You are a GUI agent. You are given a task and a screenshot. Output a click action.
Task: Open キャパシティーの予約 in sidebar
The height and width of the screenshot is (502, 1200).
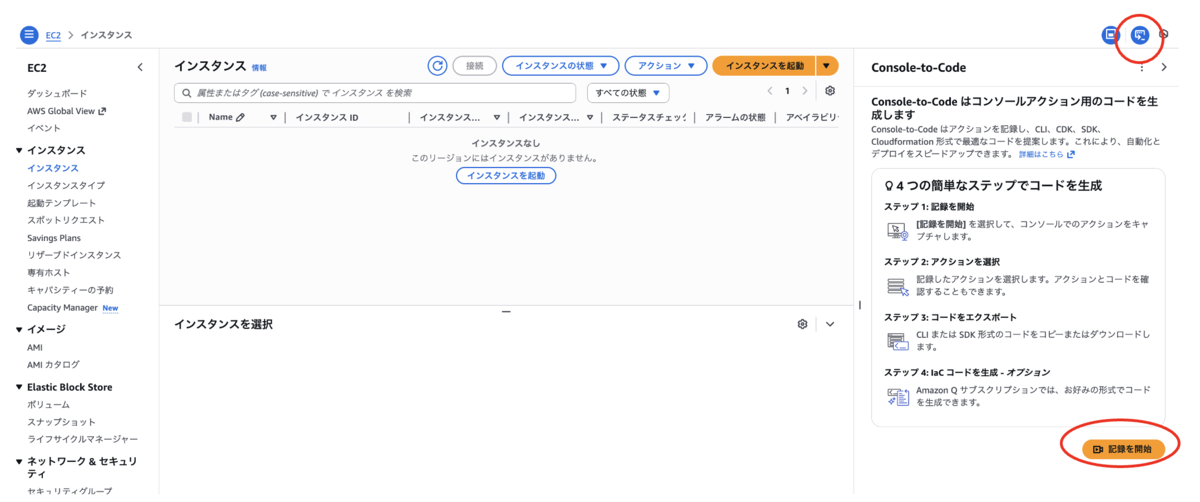point(70,290)
